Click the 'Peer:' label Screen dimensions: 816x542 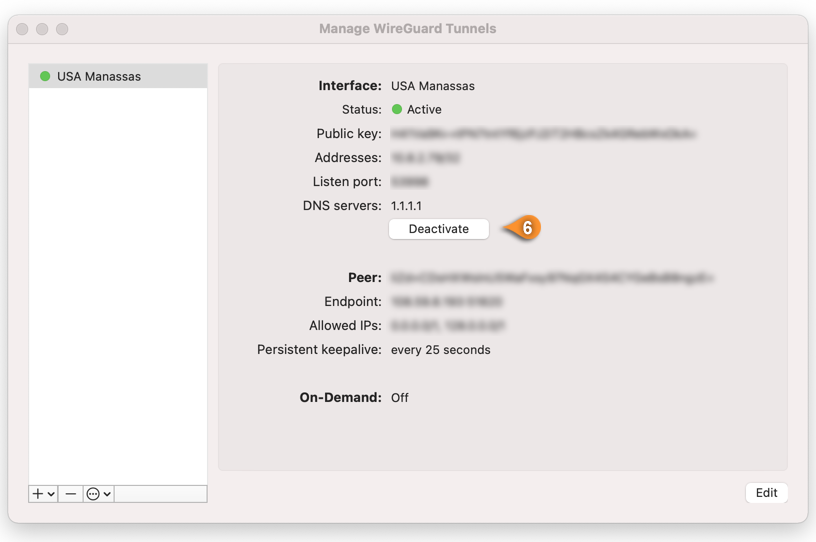click(365, 278)
